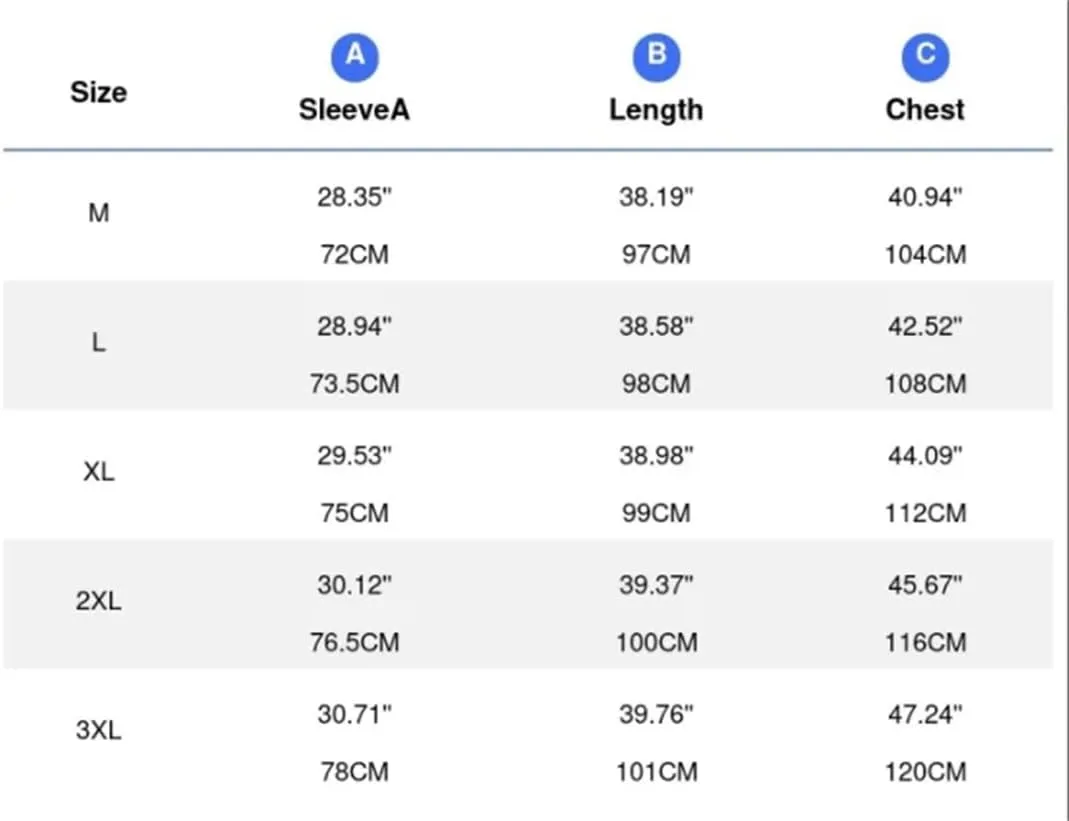Select the Size column header
The image size is (1069, 821).
[x=99, y=92]
